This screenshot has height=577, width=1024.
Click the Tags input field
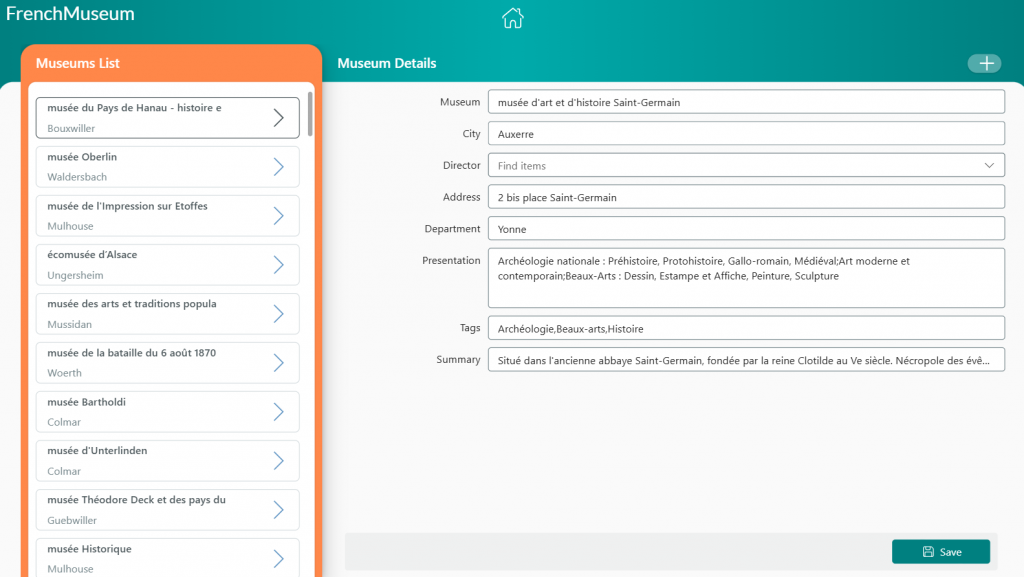coord(745,328)
